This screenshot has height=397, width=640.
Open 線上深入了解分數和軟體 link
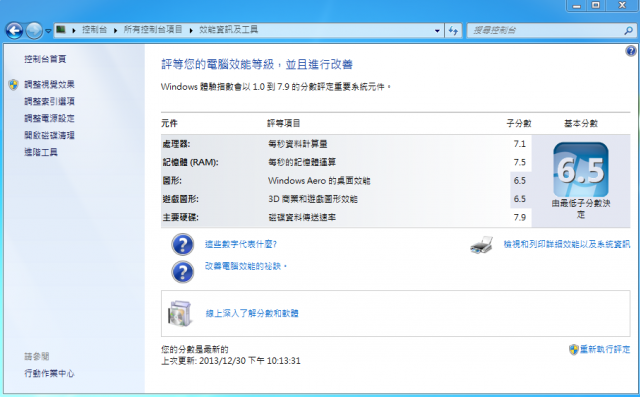[x=252, y=313]
